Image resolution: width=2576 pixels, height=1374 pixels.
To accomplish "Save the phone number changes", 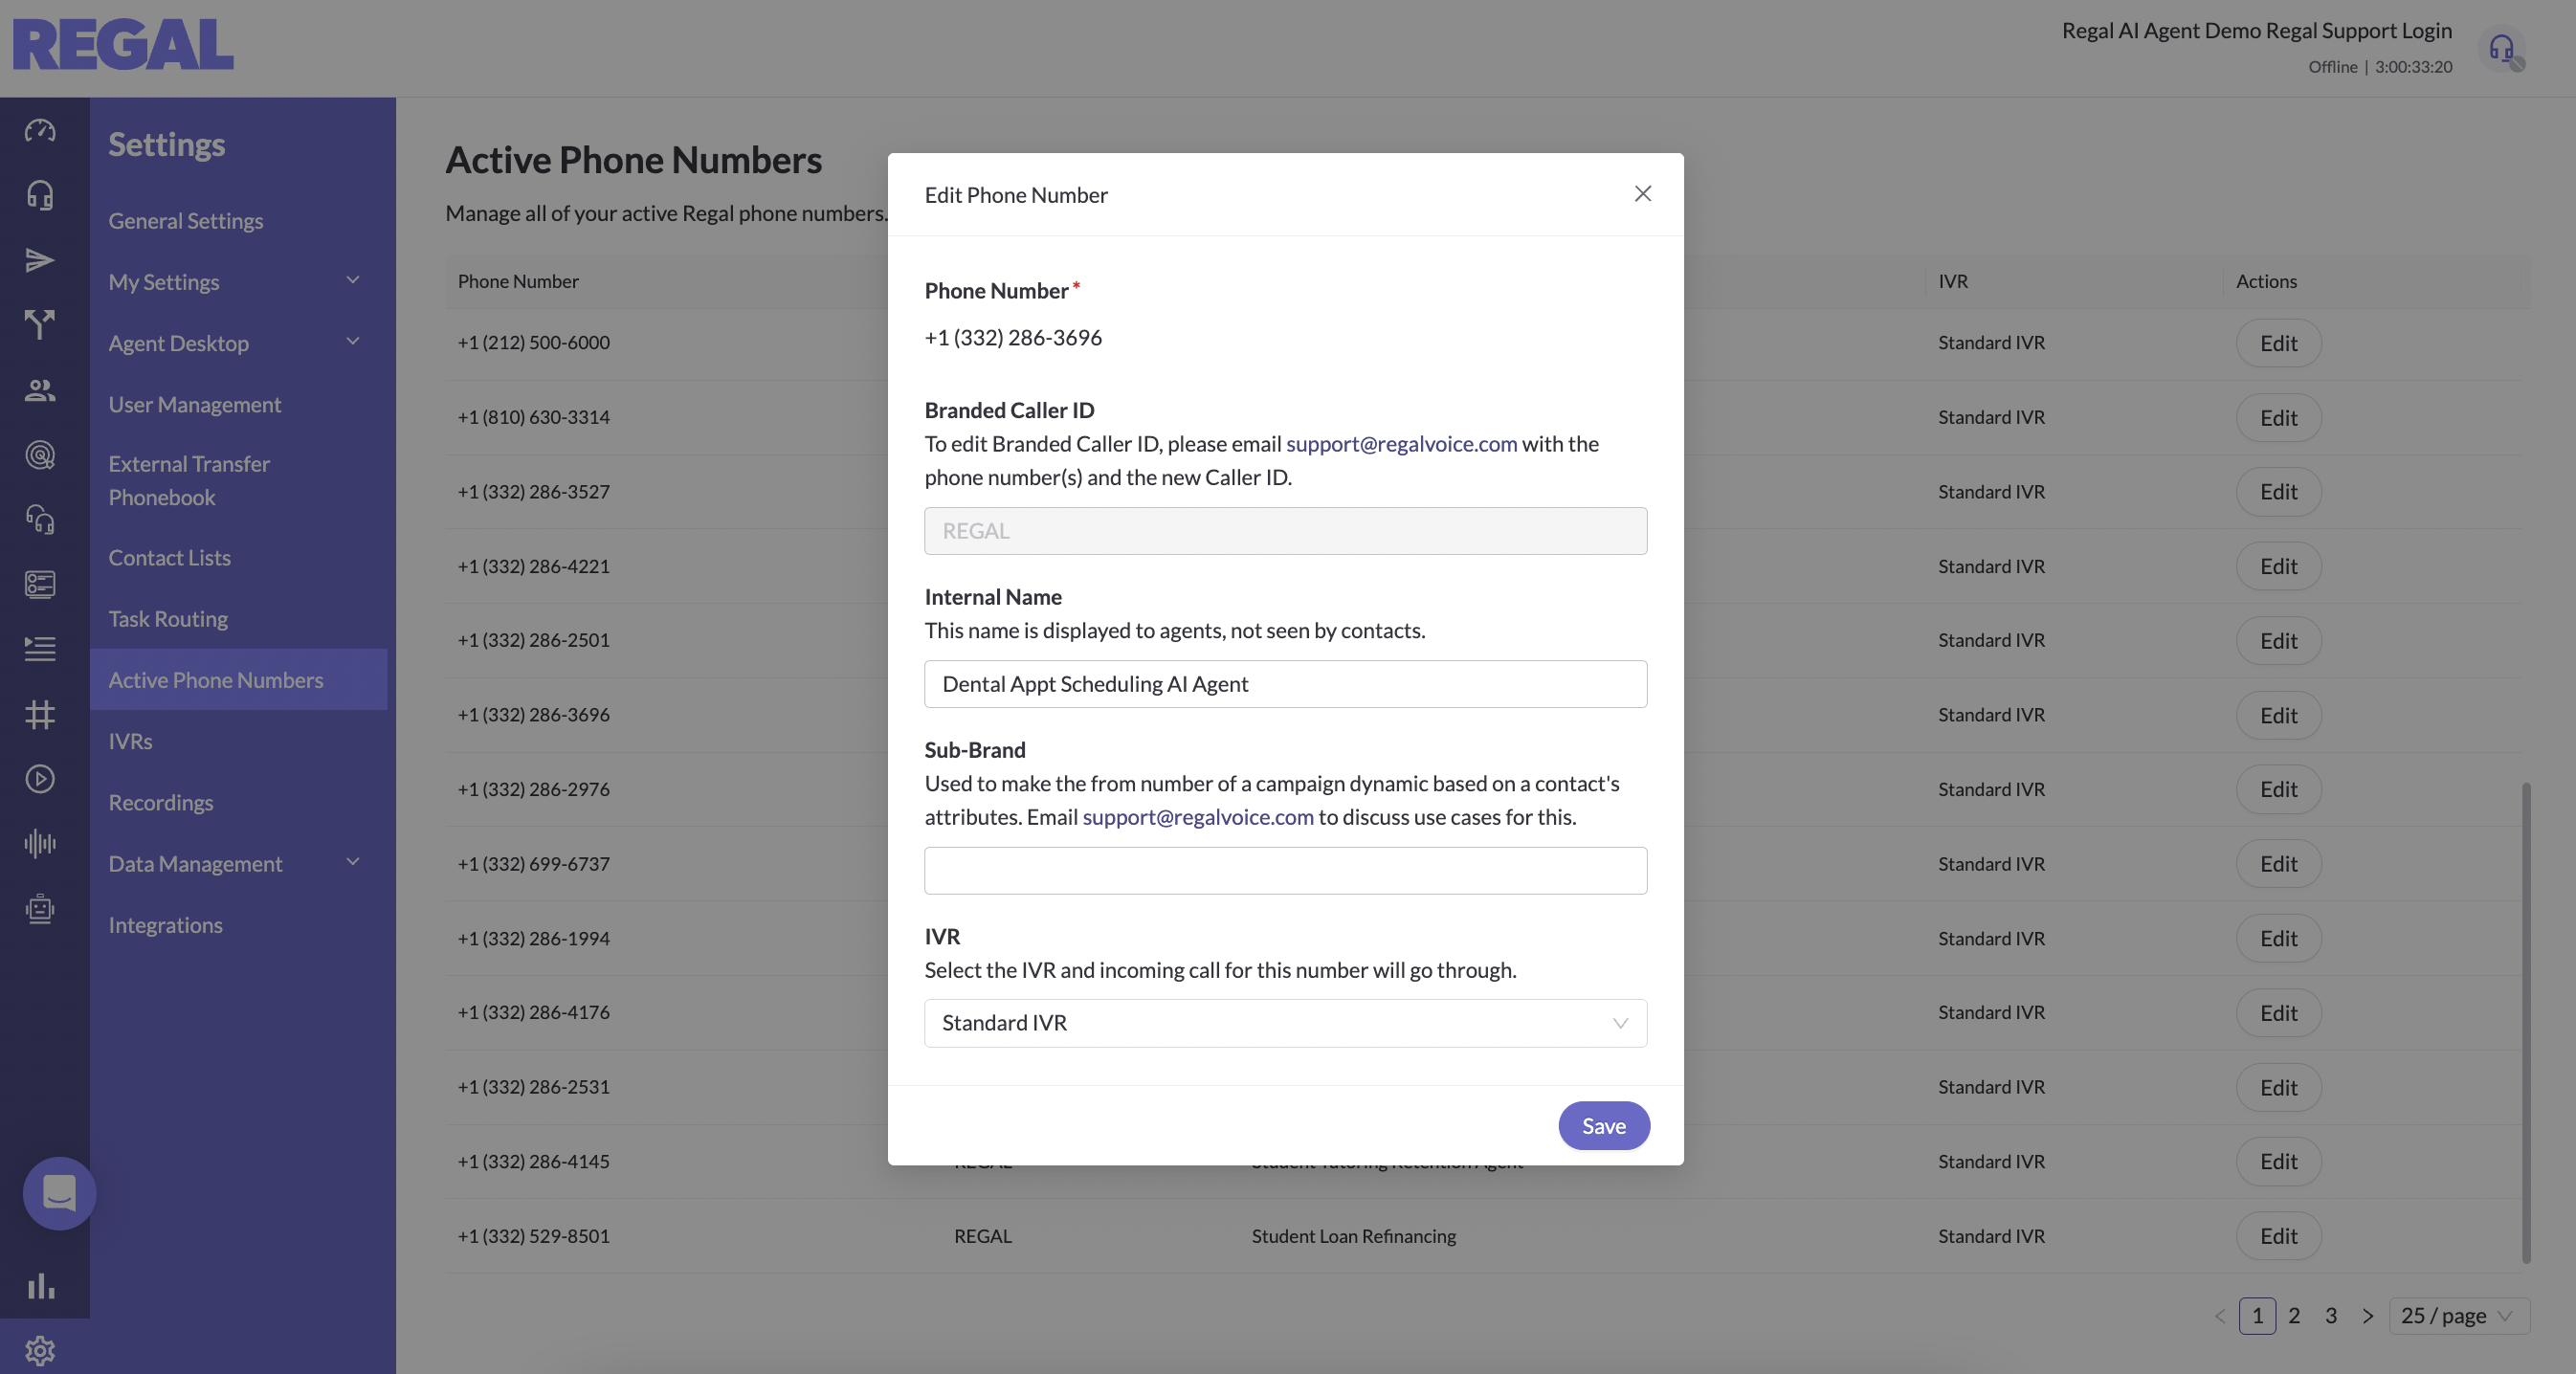I will (1604, 1126).
